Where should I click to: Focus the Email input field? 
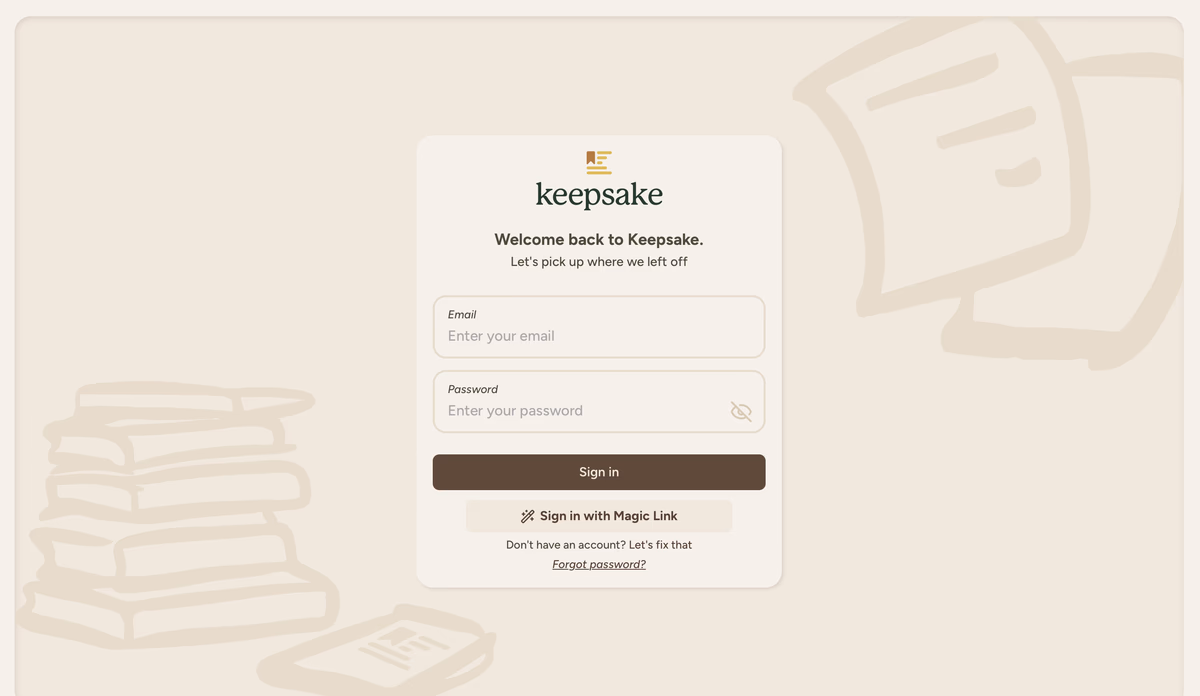tap(599, 326)
